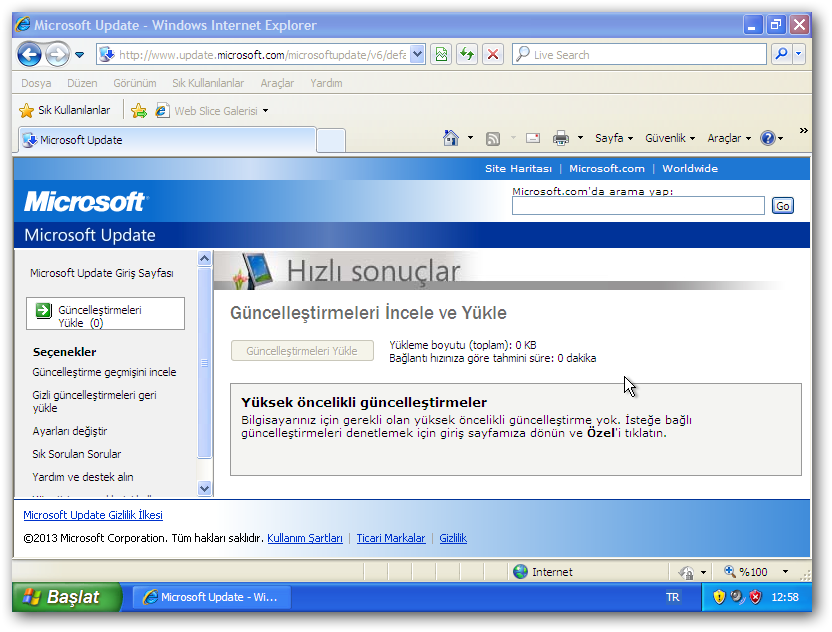Image resolution: width=832 pixels, height=632 pixels.
Task: Open the Dosya menu
Action: pyautogui.click(x=36, y=83)
